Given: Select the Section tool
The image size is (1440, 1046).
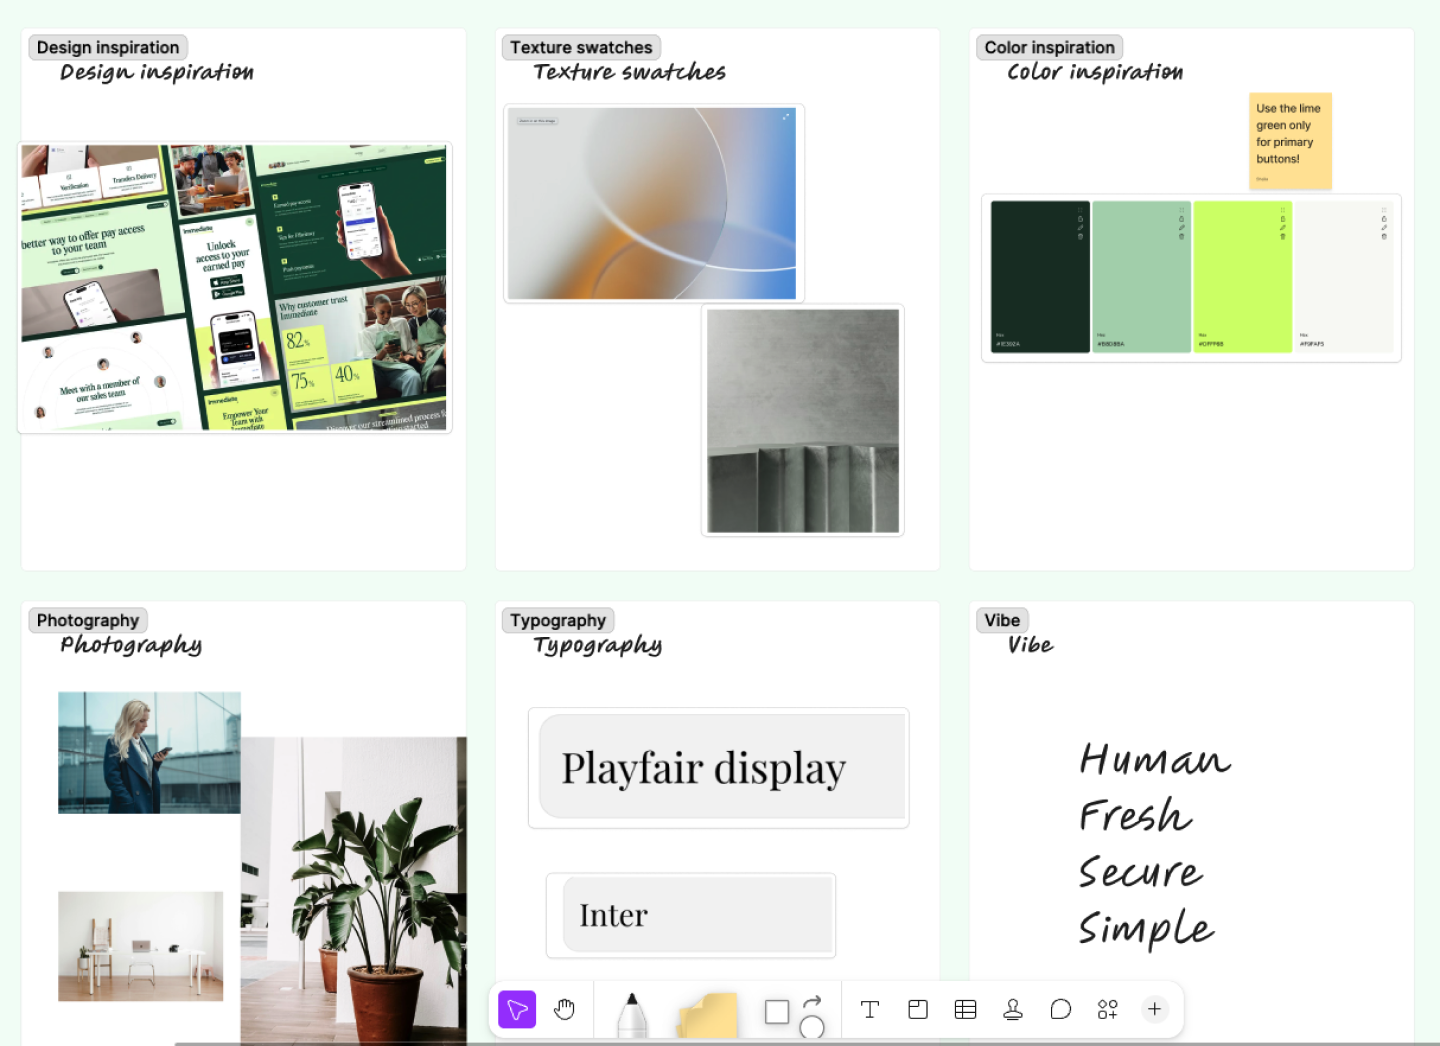Looking at the screenshot, I should click(x=917, y=1010).
